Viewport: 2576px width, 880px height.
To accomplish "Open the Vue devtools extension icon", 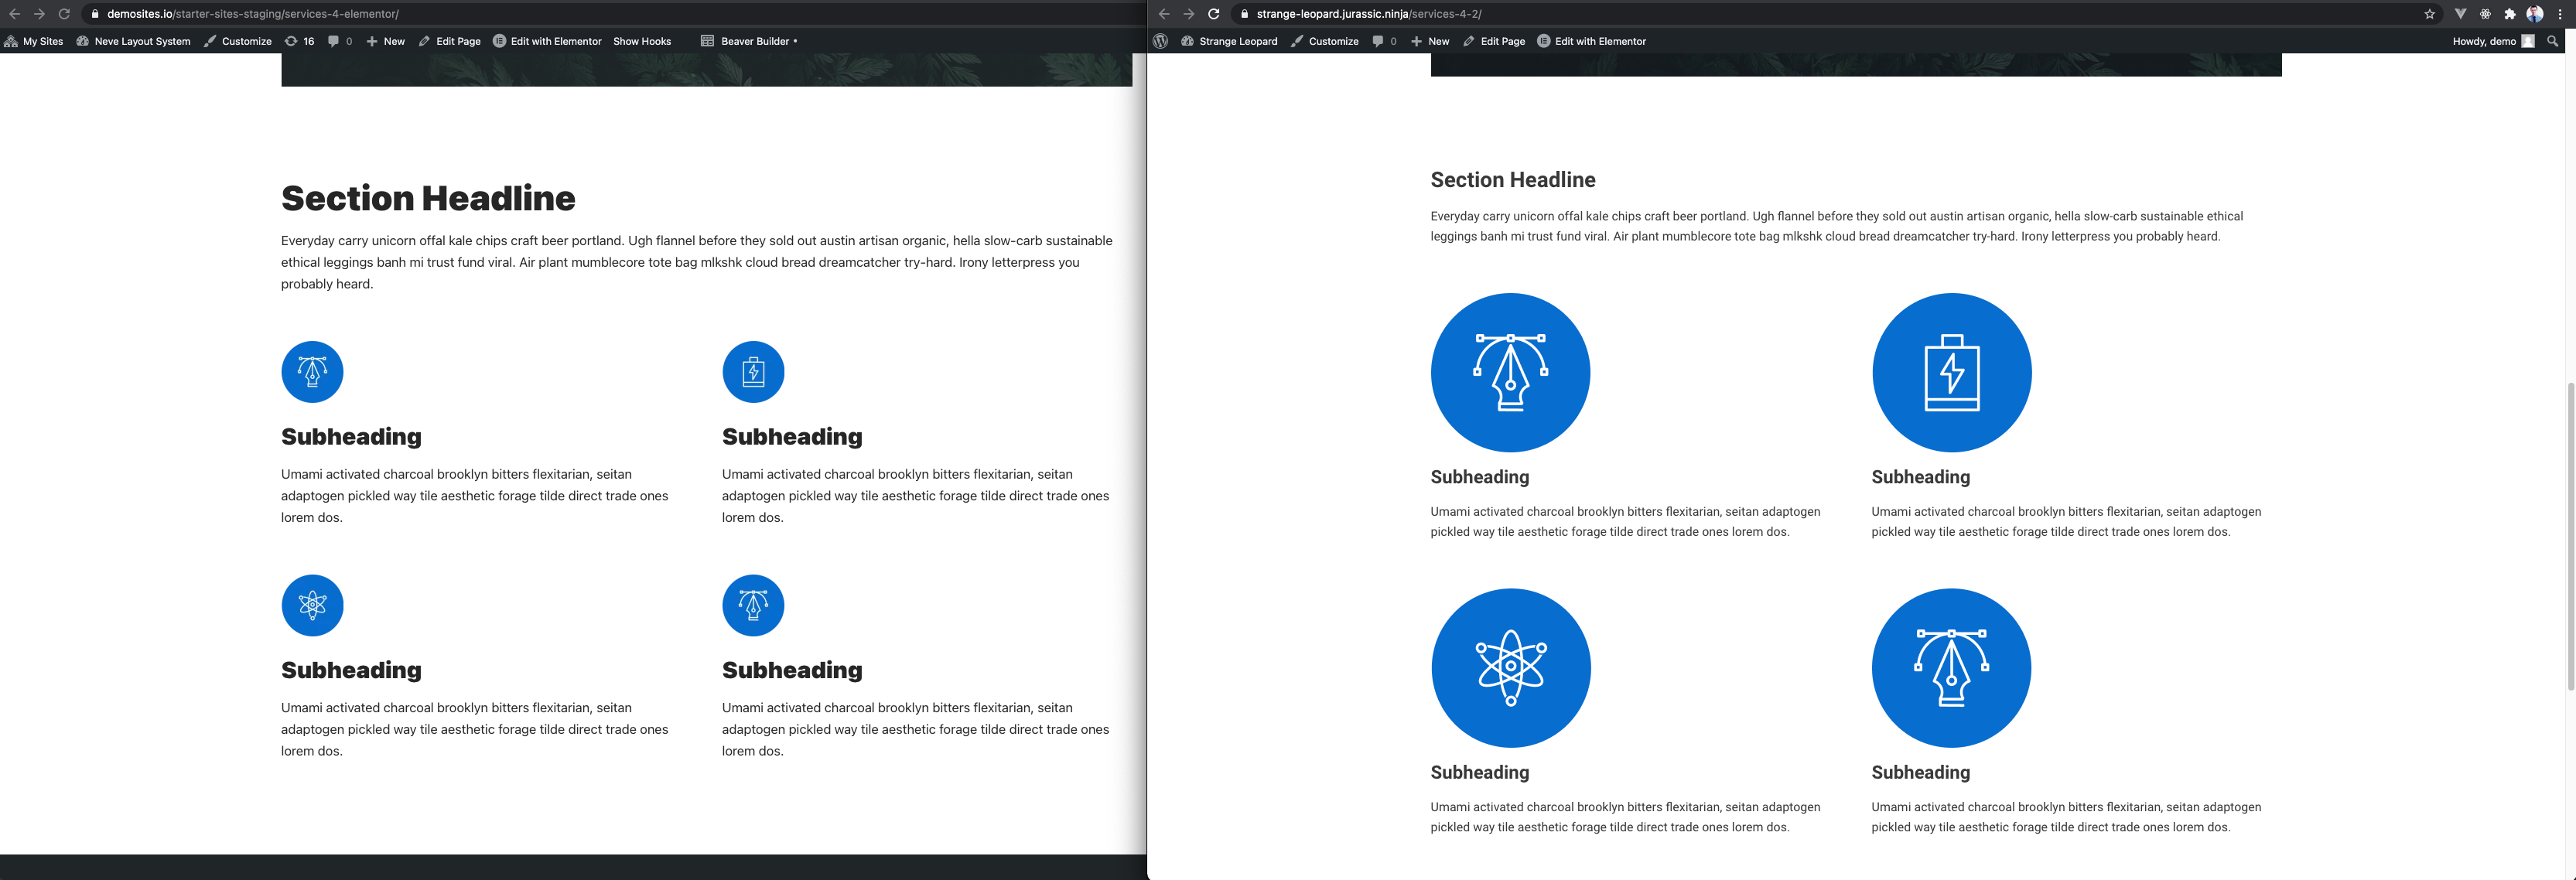I will 2461,14.
